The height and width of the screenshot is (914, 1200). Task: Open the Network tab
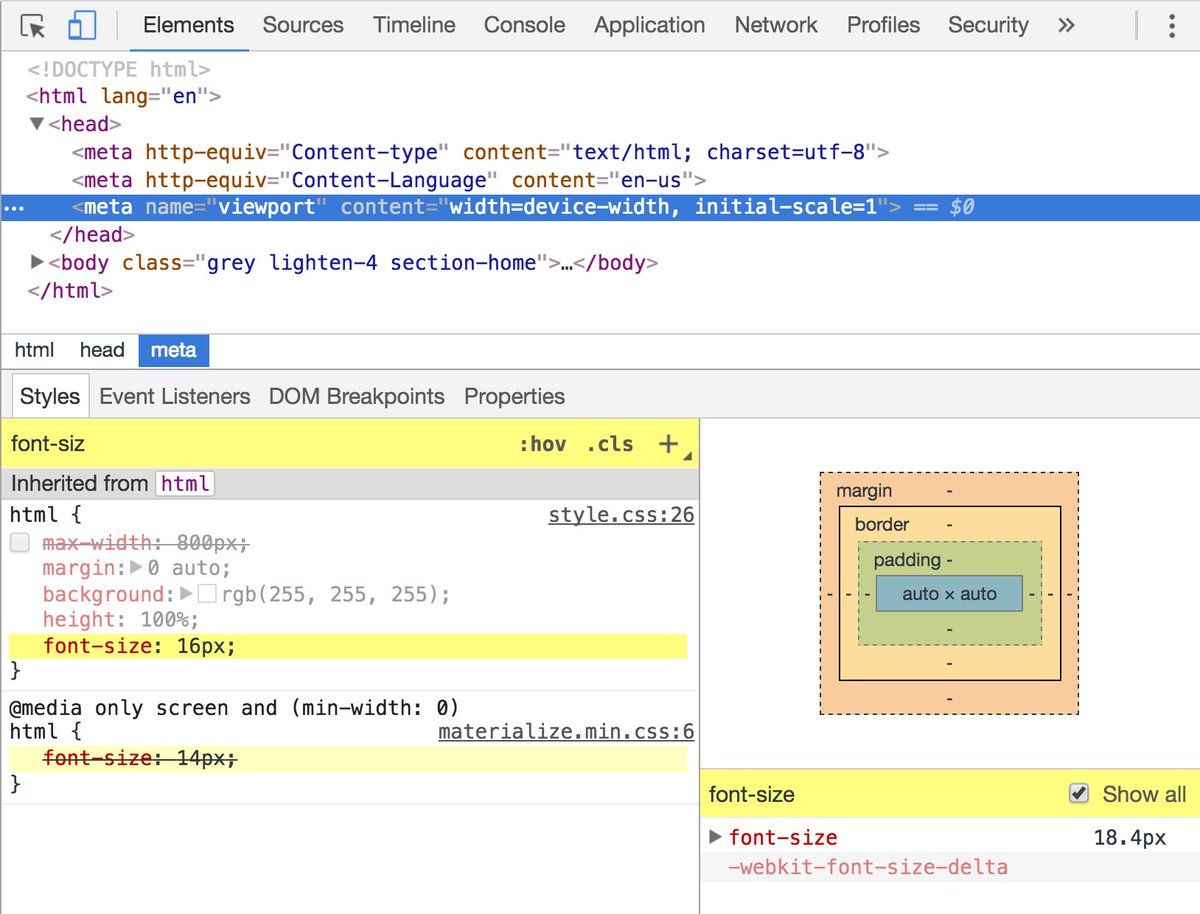[776, 25]
